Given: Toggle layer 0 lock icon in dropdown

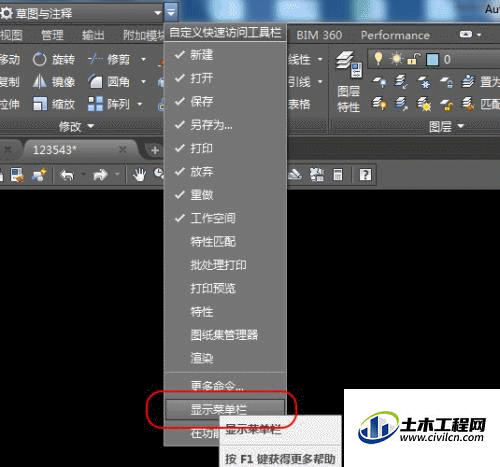Looking at the screenshot, I should pyautogui.click(x=413, y=59).
